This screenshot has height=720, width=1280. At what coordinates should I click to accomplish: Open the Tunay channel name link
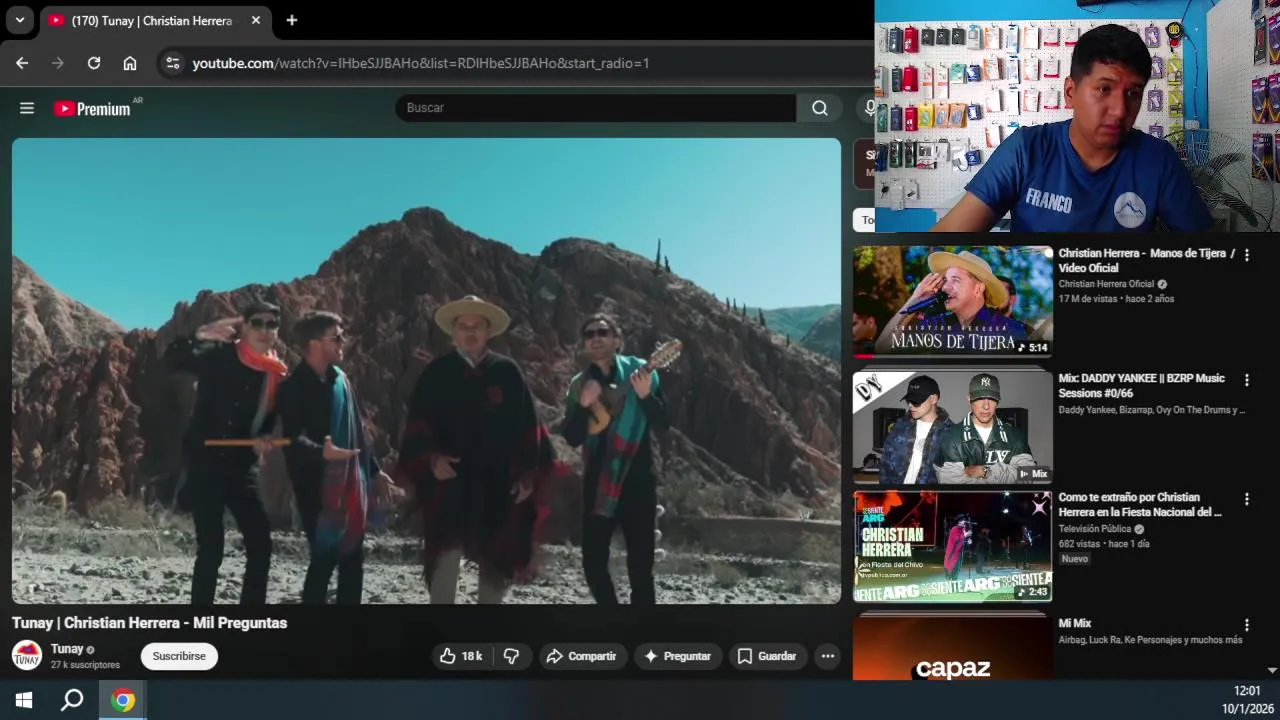point(67,649)
